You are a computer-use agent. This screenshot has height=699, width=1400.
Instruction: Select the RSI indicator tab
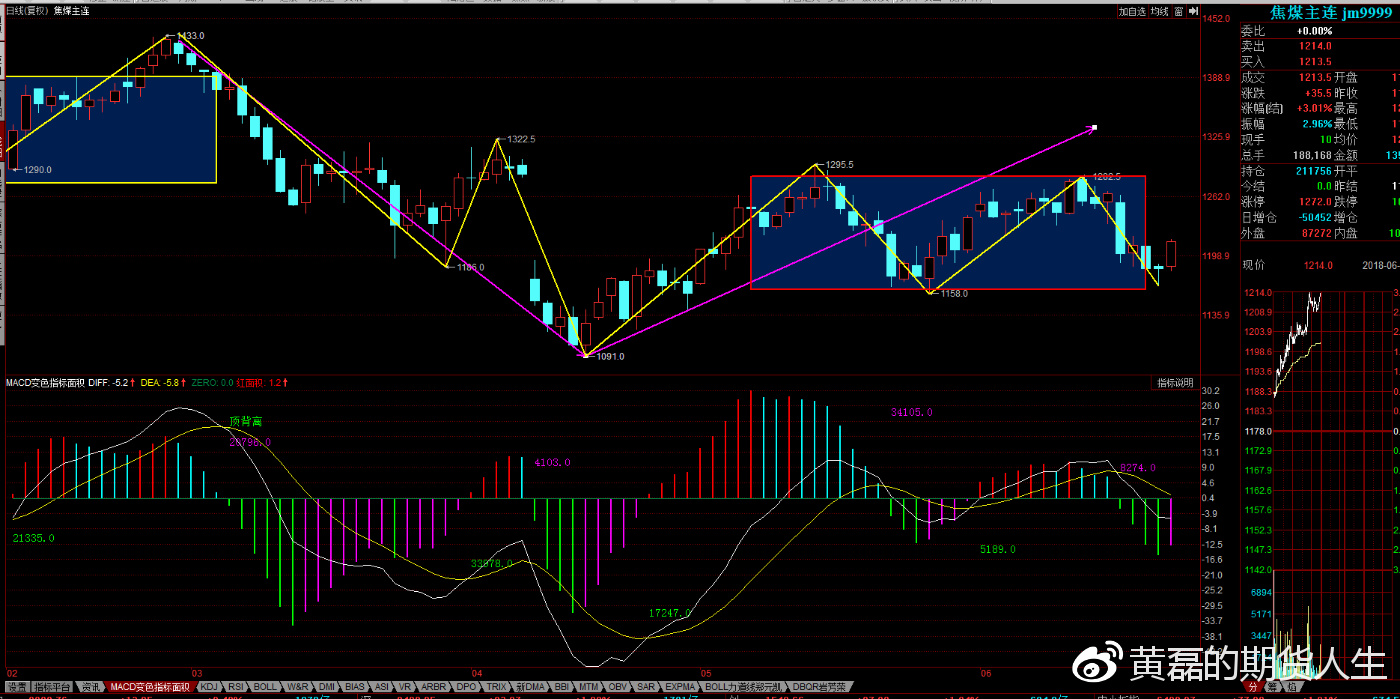click(x=236, y=688)
